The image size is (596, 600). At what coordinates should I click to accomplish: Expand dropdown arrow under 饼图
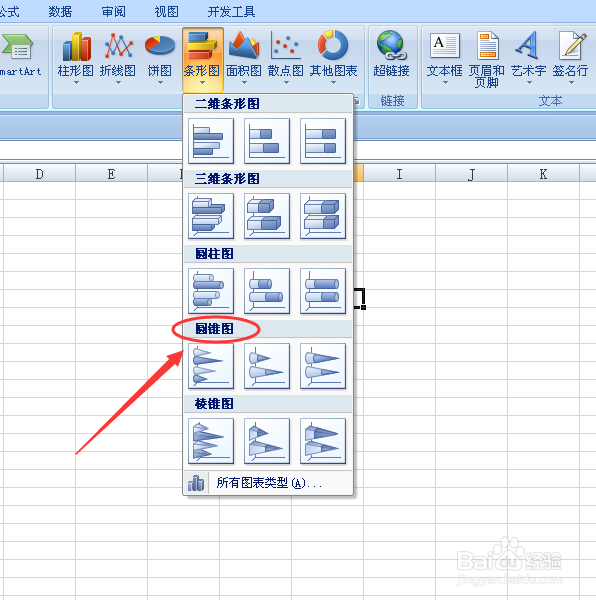160,82
